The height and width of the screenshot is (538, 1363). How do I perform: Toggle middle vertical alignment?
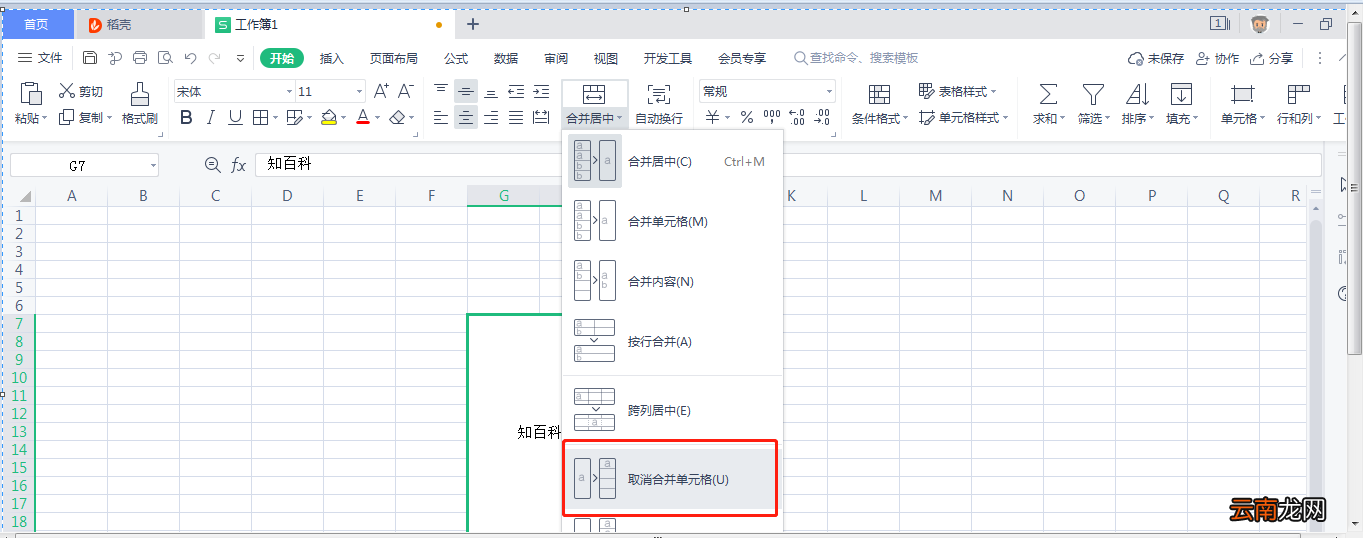point(466,91)
